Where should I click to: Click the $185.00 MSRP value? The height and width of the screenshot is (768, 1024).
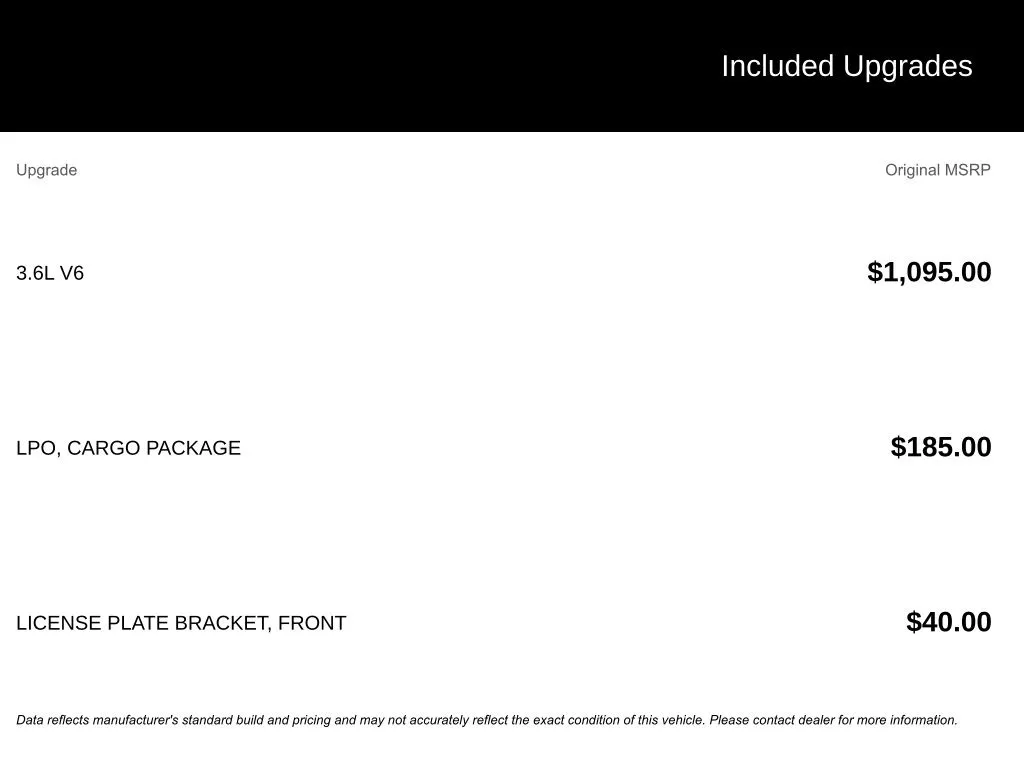tap(941, 447)
